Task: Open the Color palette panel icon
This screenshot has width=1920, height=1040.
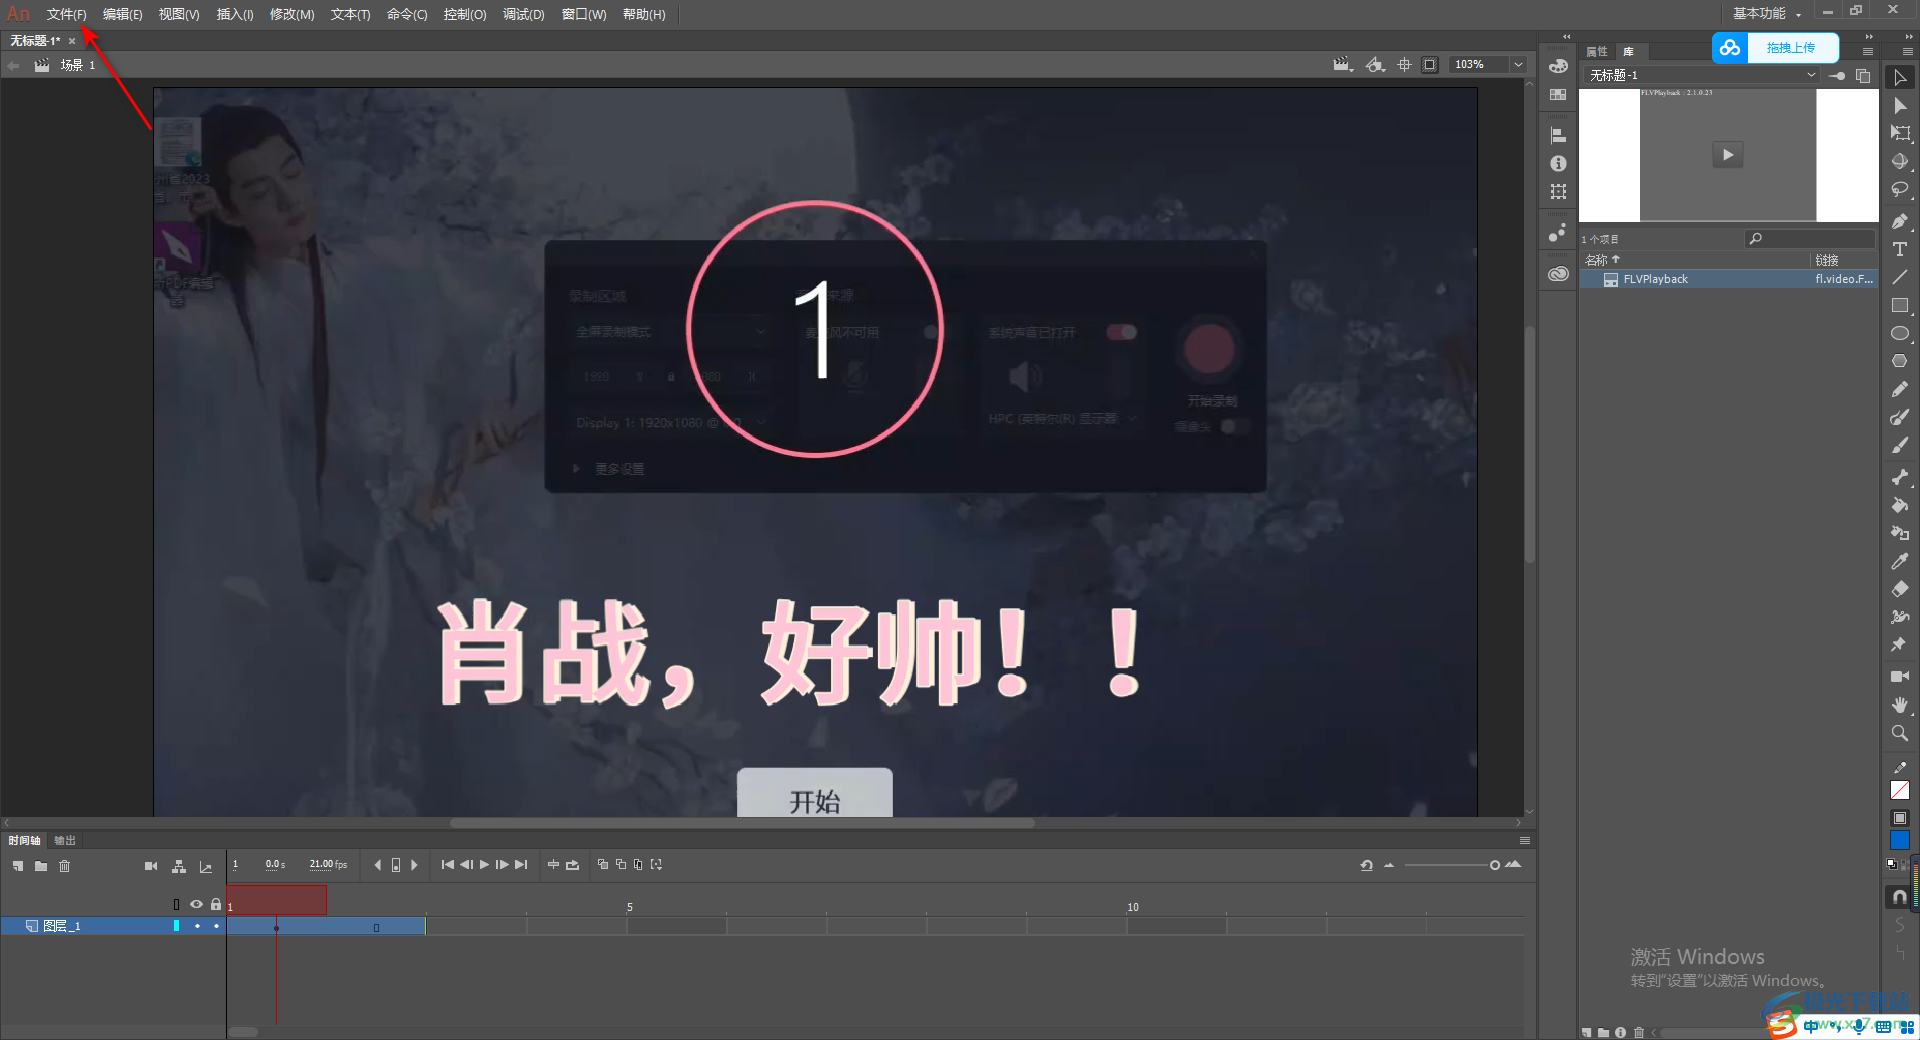Action: click(1558, 66)
